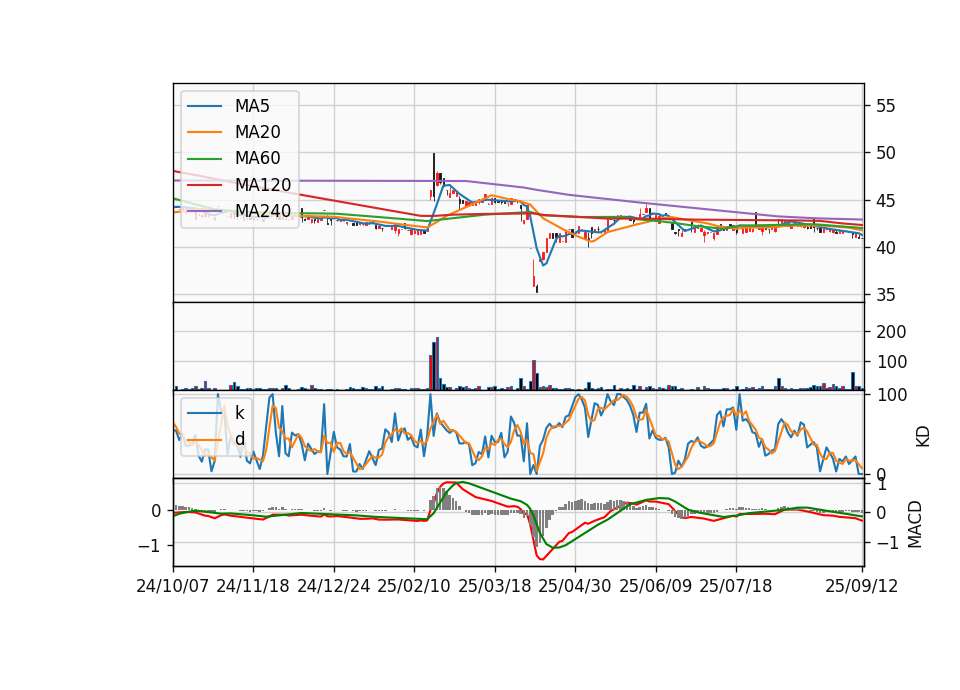The width and height of the screenshot is (960, 690).
Task: Click the MA120 legend label
Action: tap(263, 185)
